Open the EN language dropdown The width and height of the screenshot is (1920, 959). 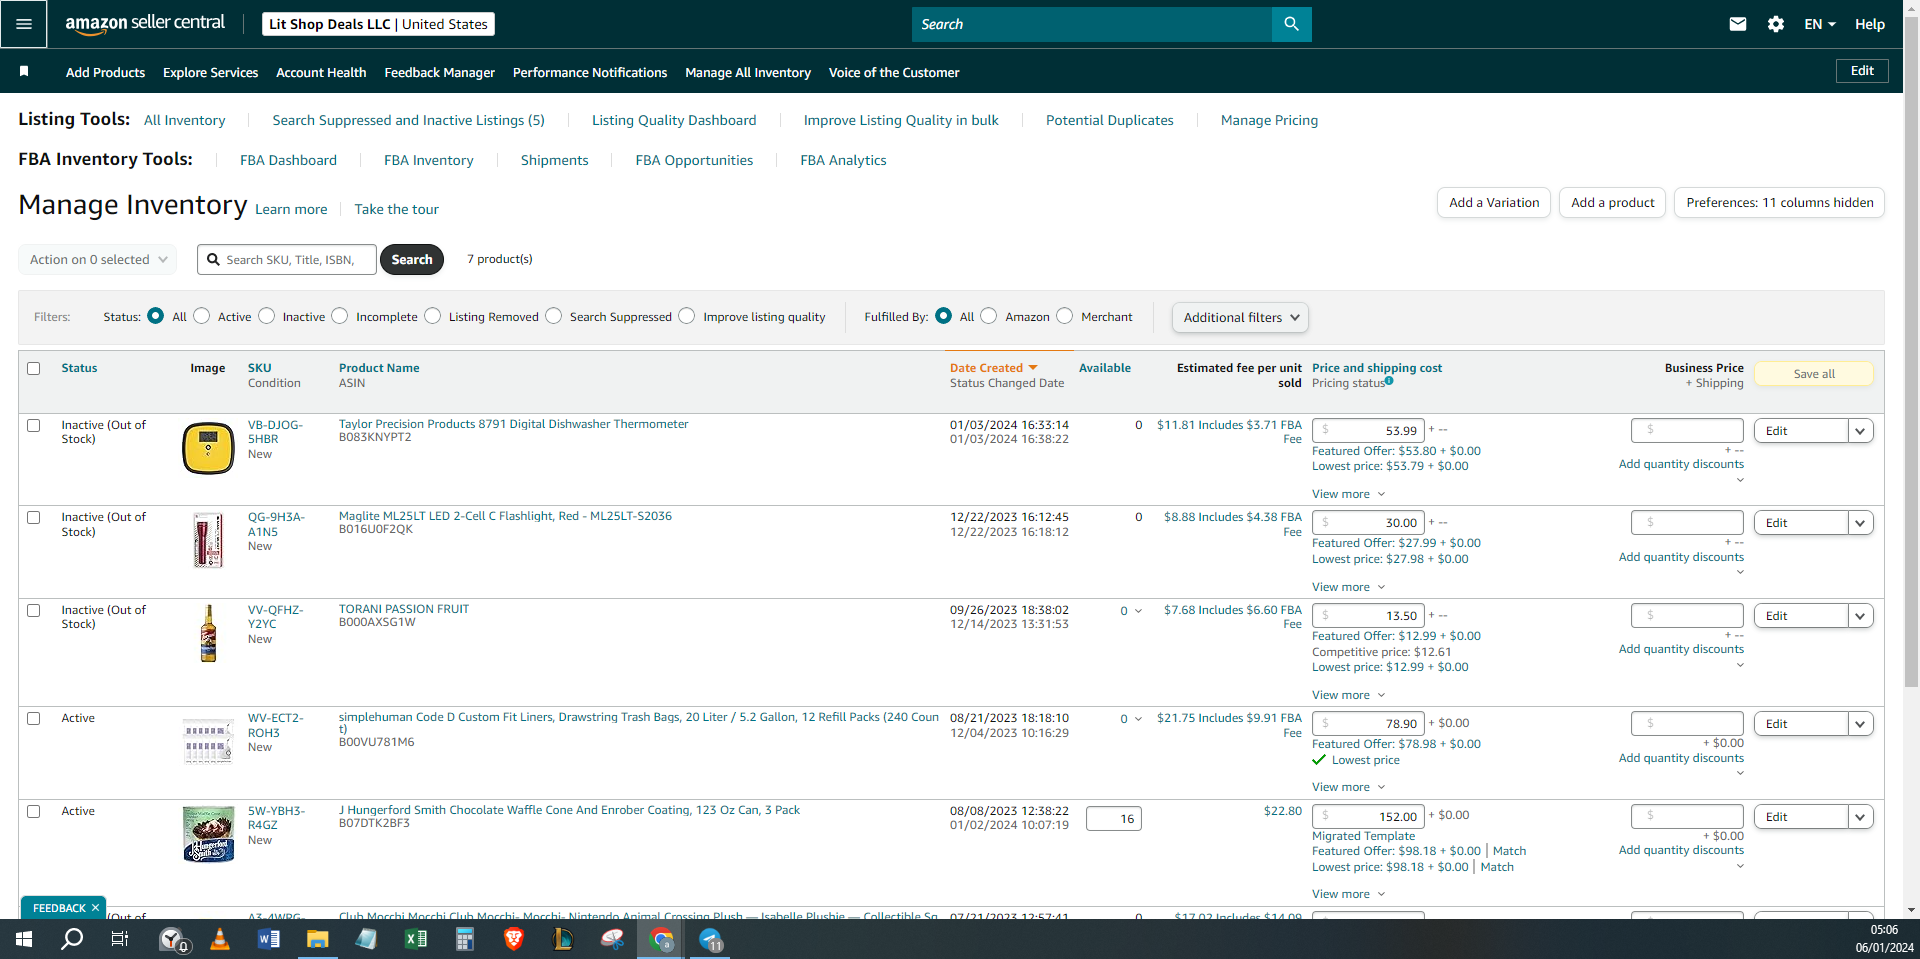1820,24
